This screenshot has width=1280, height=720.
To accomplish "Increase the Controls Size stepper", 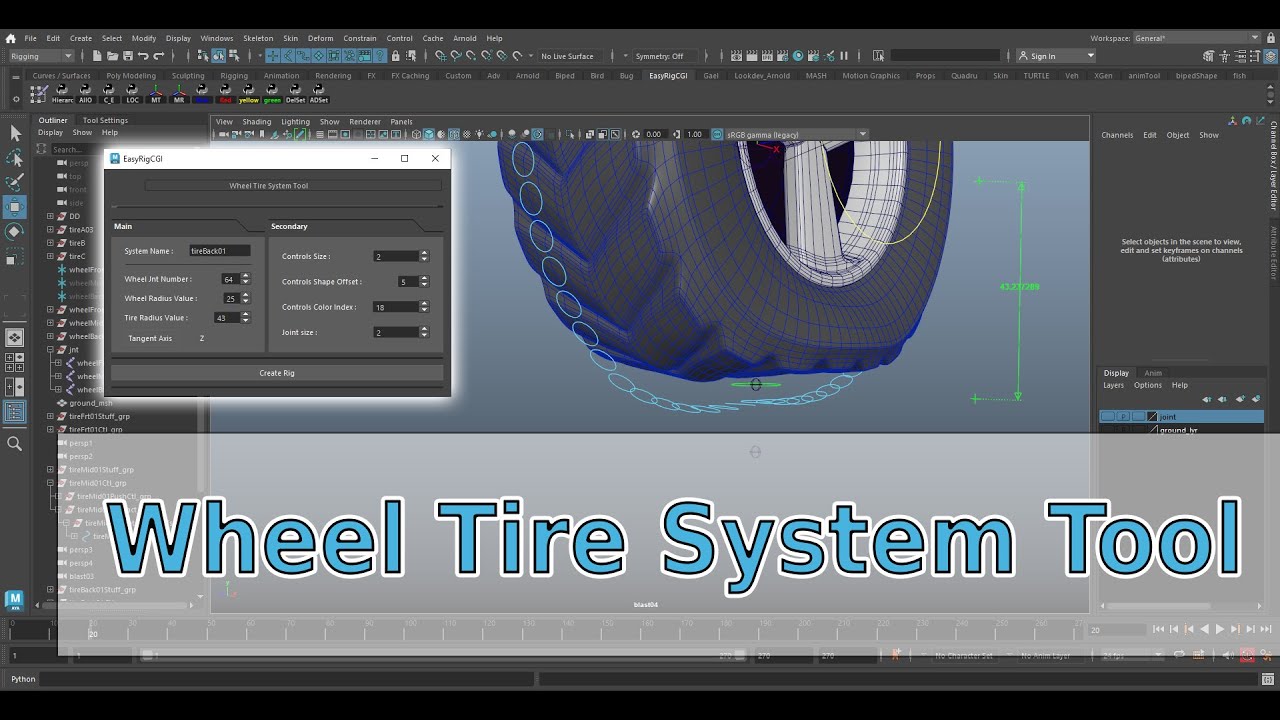I will coord(424,253).
